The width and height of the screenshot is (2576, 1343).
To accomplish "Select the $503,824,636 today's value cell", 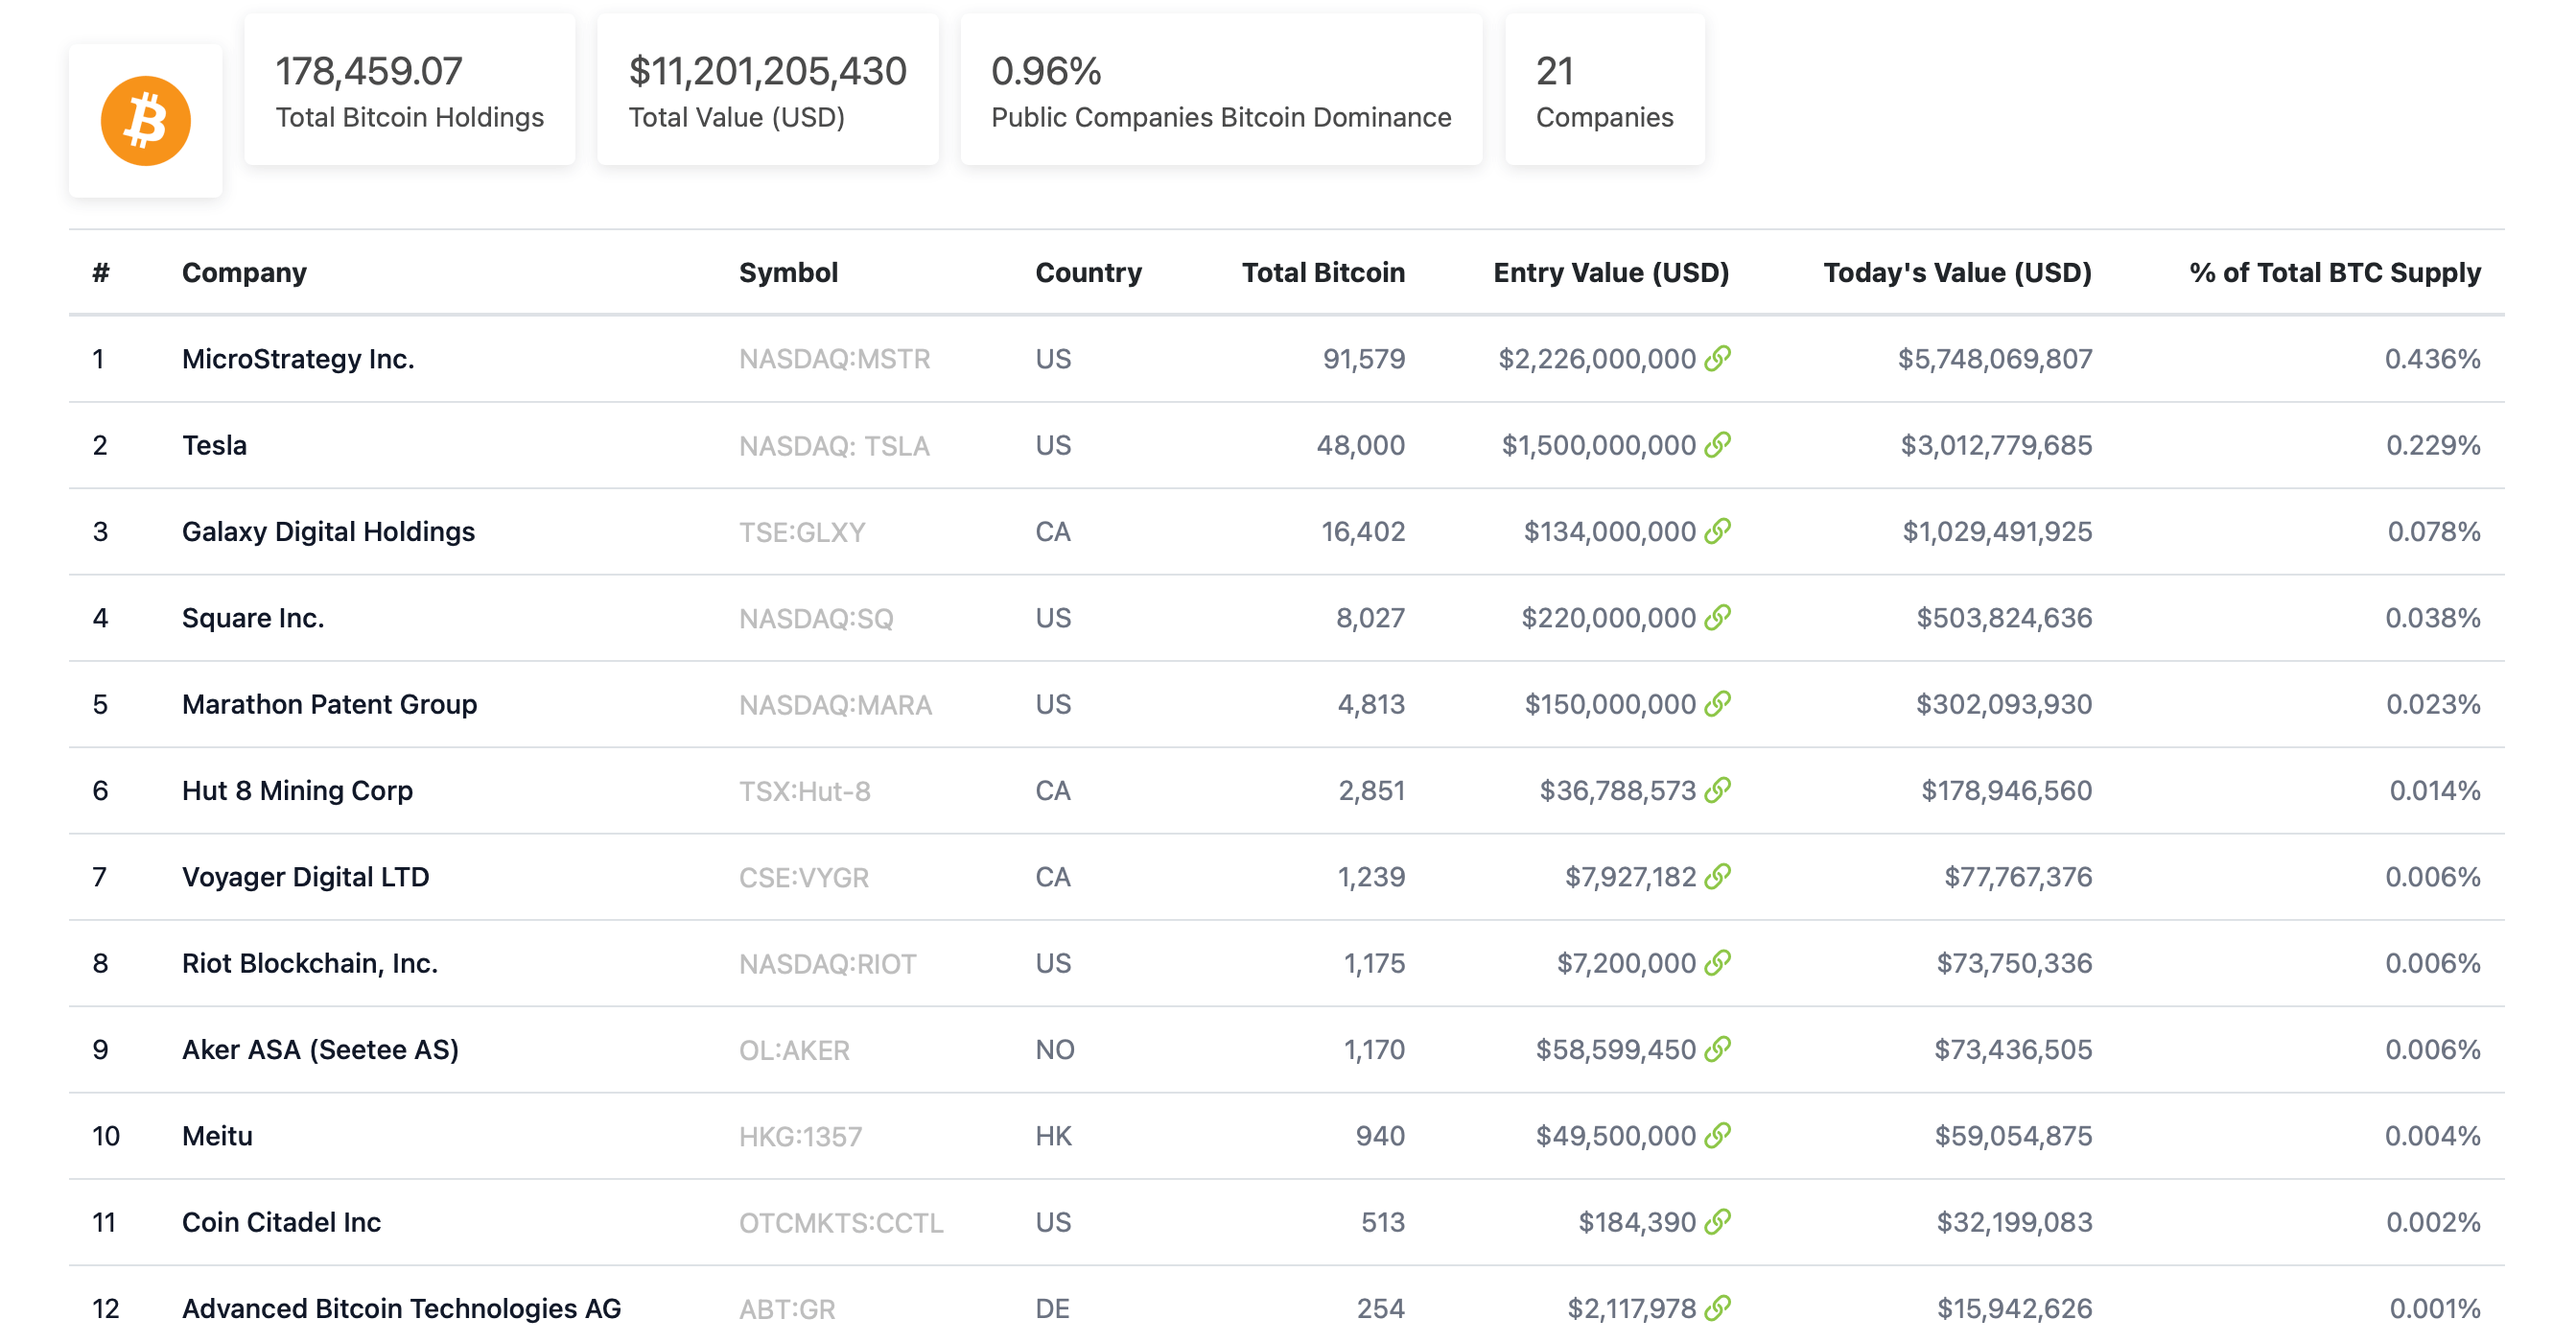I will (2004, 618).
